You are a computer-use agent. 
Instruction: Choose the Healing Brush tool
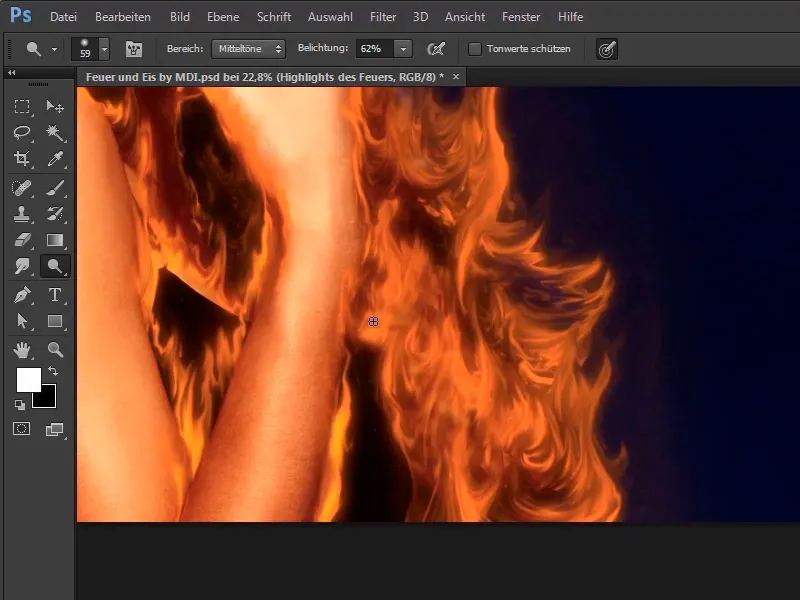pyautogui.click(x=22, y=188)
